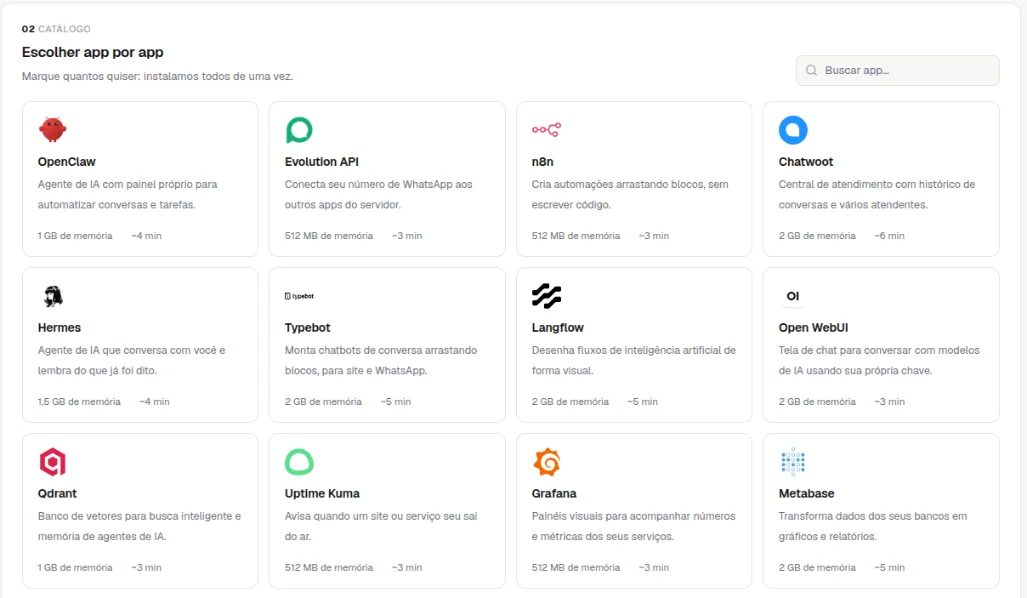Screen dimensions: 1027x598
Task: Click the "02 CATÁLOGO" section label
Action: click(56, 29)
